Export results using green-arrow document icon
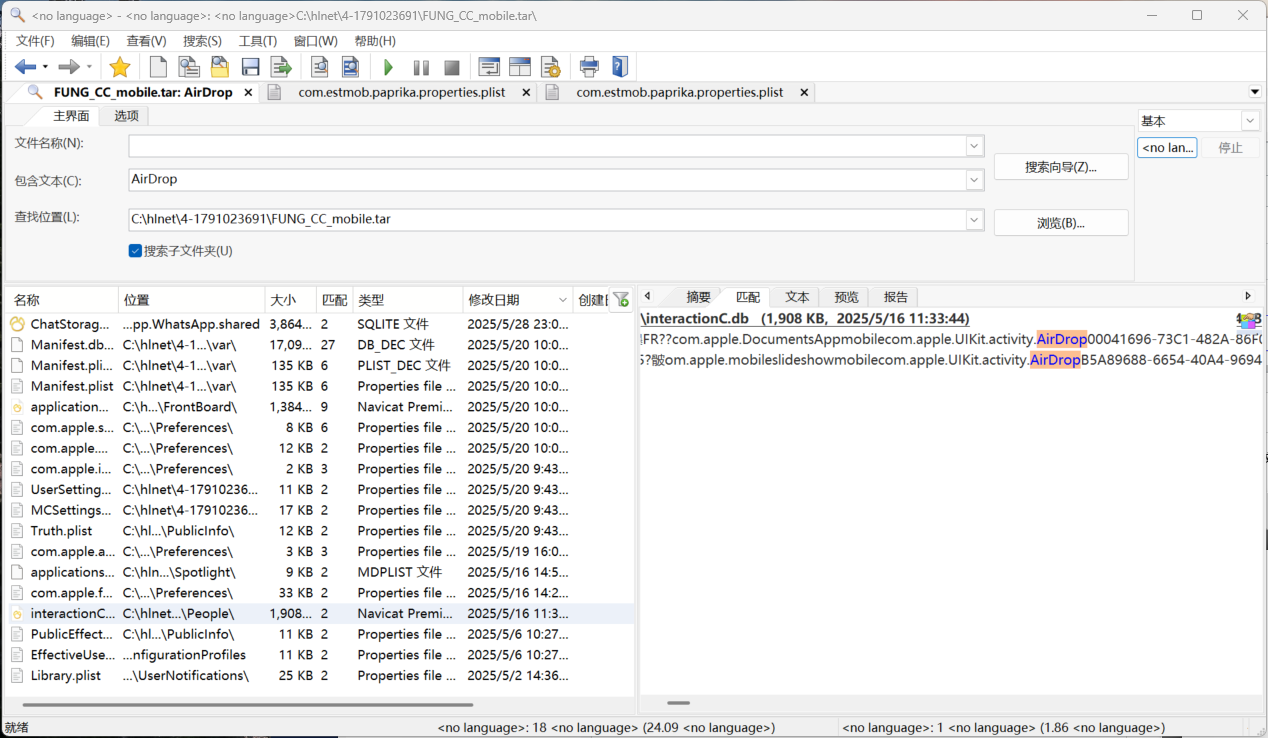 tap(282, 67)
